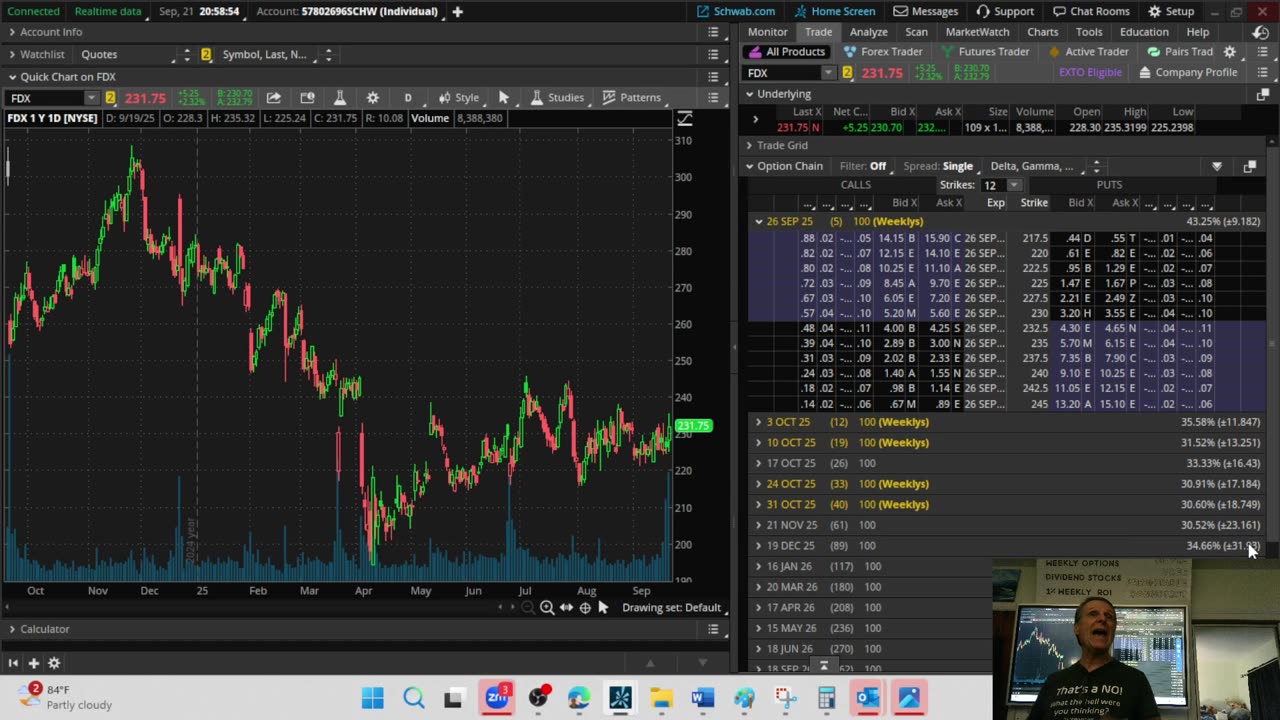Expand the 17 OCT 25 expiration
This screenshot has height=720, width=1280.
point(758,463)
